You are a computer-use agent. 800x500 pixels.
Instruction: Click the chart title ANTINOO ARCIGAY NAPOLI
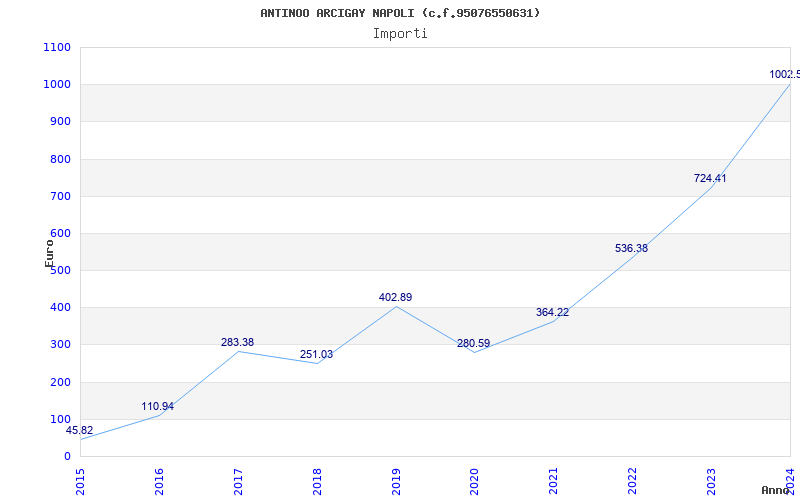tap(400, 13)
